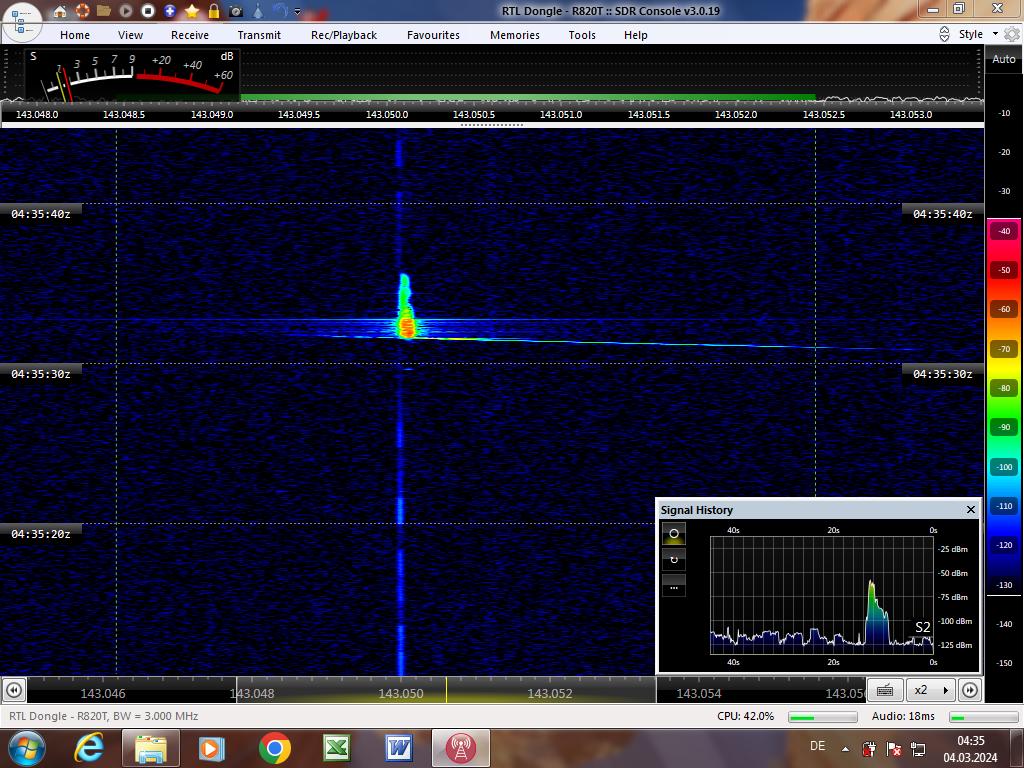Open the lifebuoy support icon
Image resolution: width=1024 pixels, height=768 pixels.
(82, 11)
